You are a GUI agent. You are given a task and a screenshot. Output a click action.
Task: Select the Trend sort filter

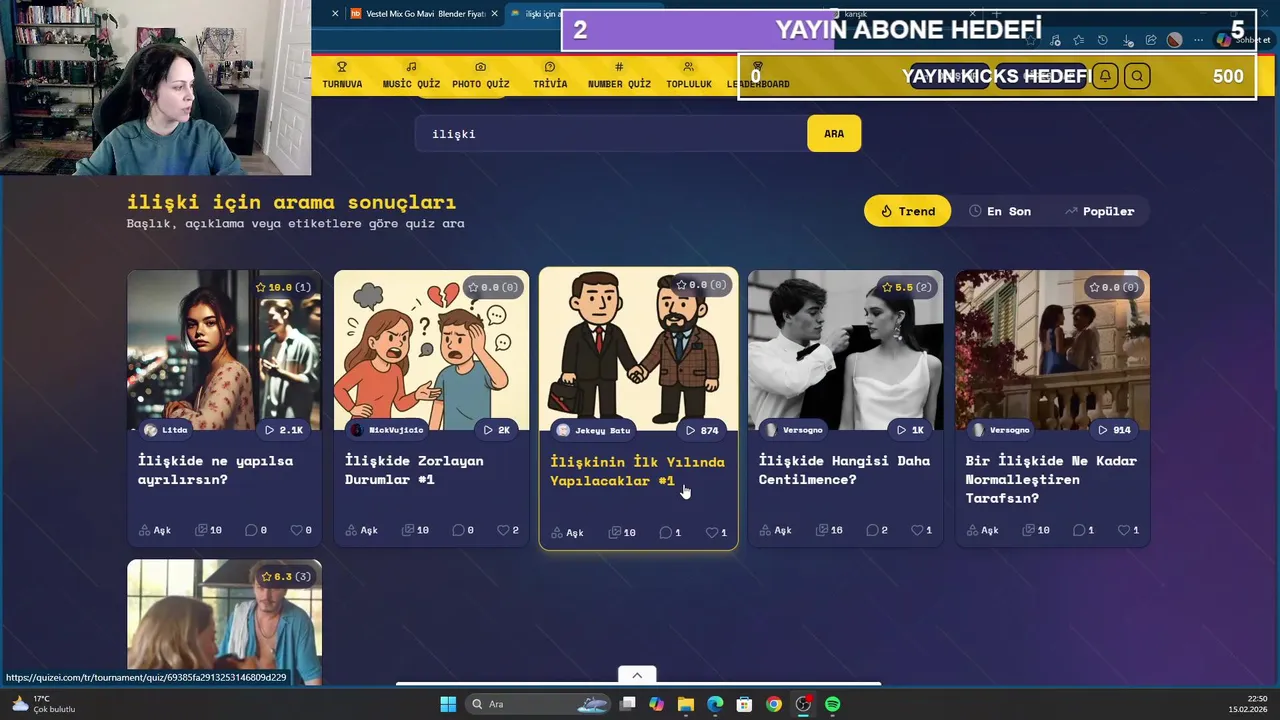[907, 211]
